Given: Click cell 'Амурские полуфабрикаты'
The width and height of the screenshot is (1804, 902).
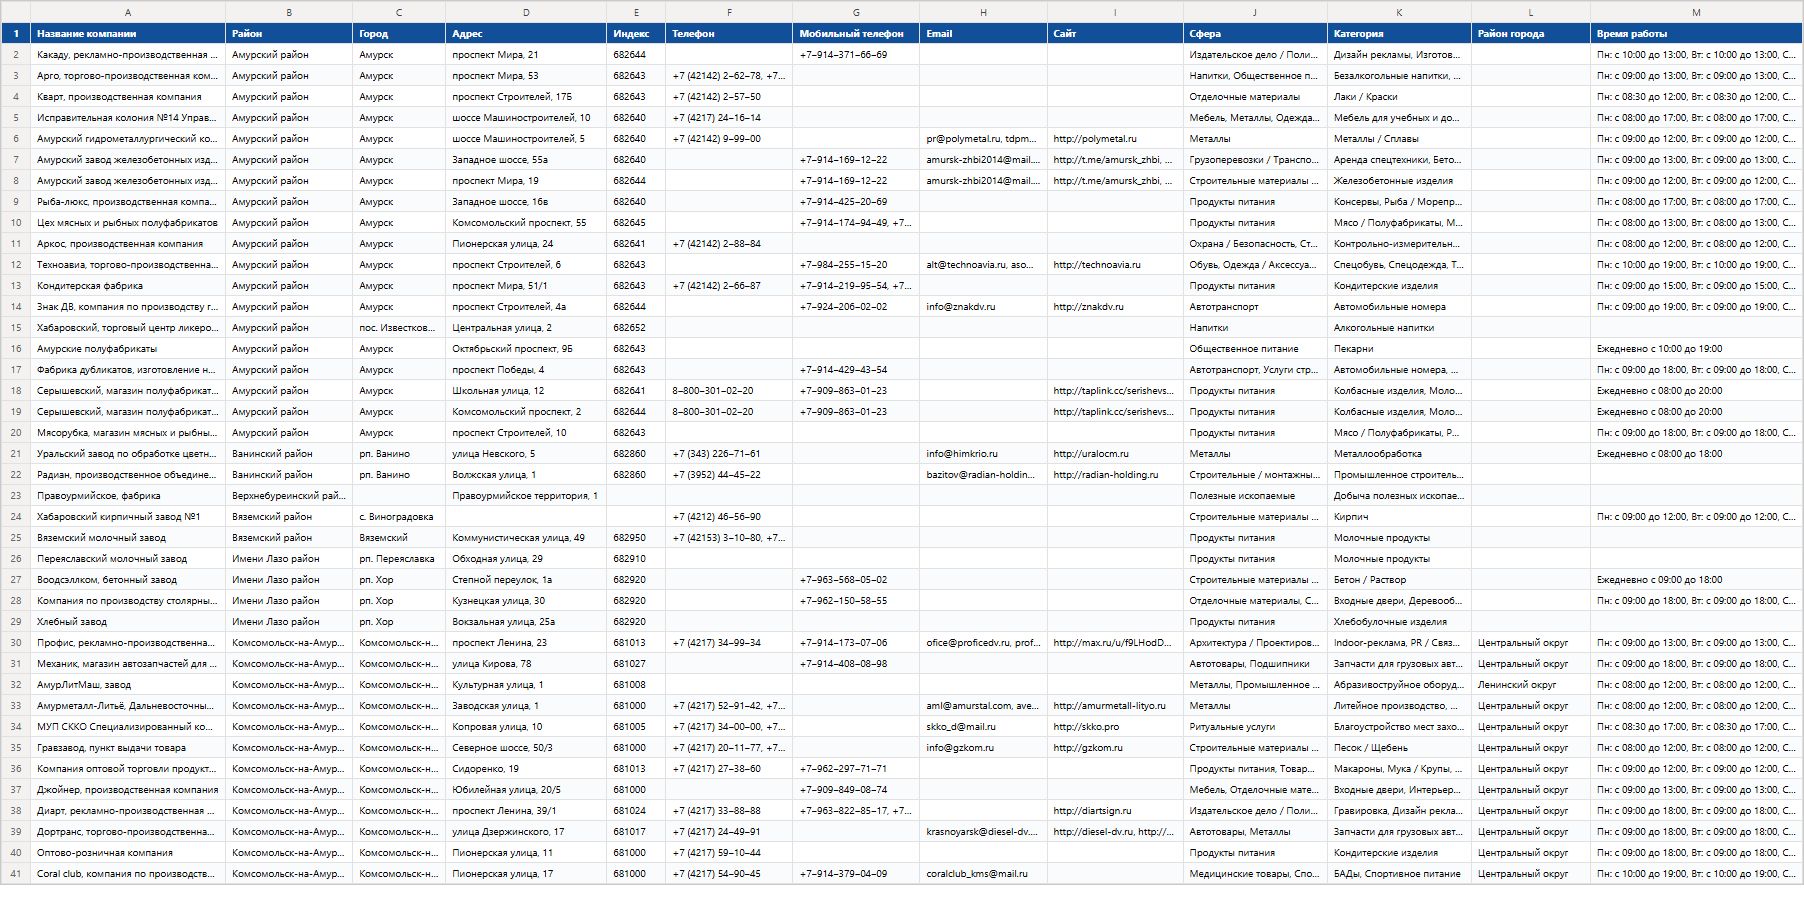Looking at the screenshot, I should [128, 349].
